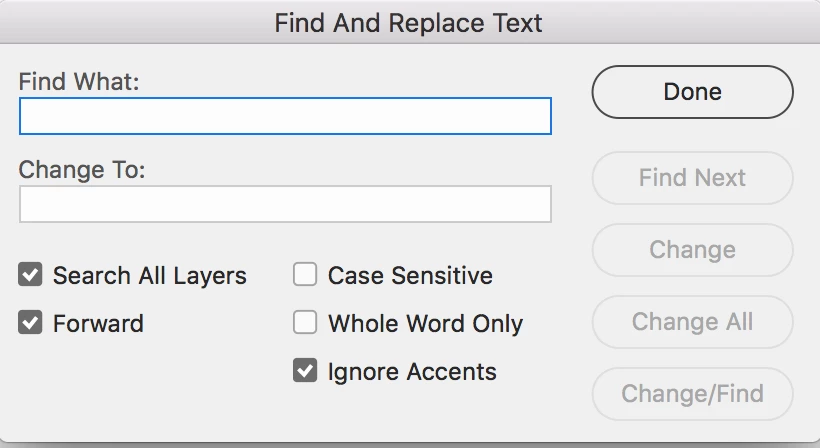Click the Change button
Image resolution: width=820 pixels, height=448 pixels.
click(692, 250)
